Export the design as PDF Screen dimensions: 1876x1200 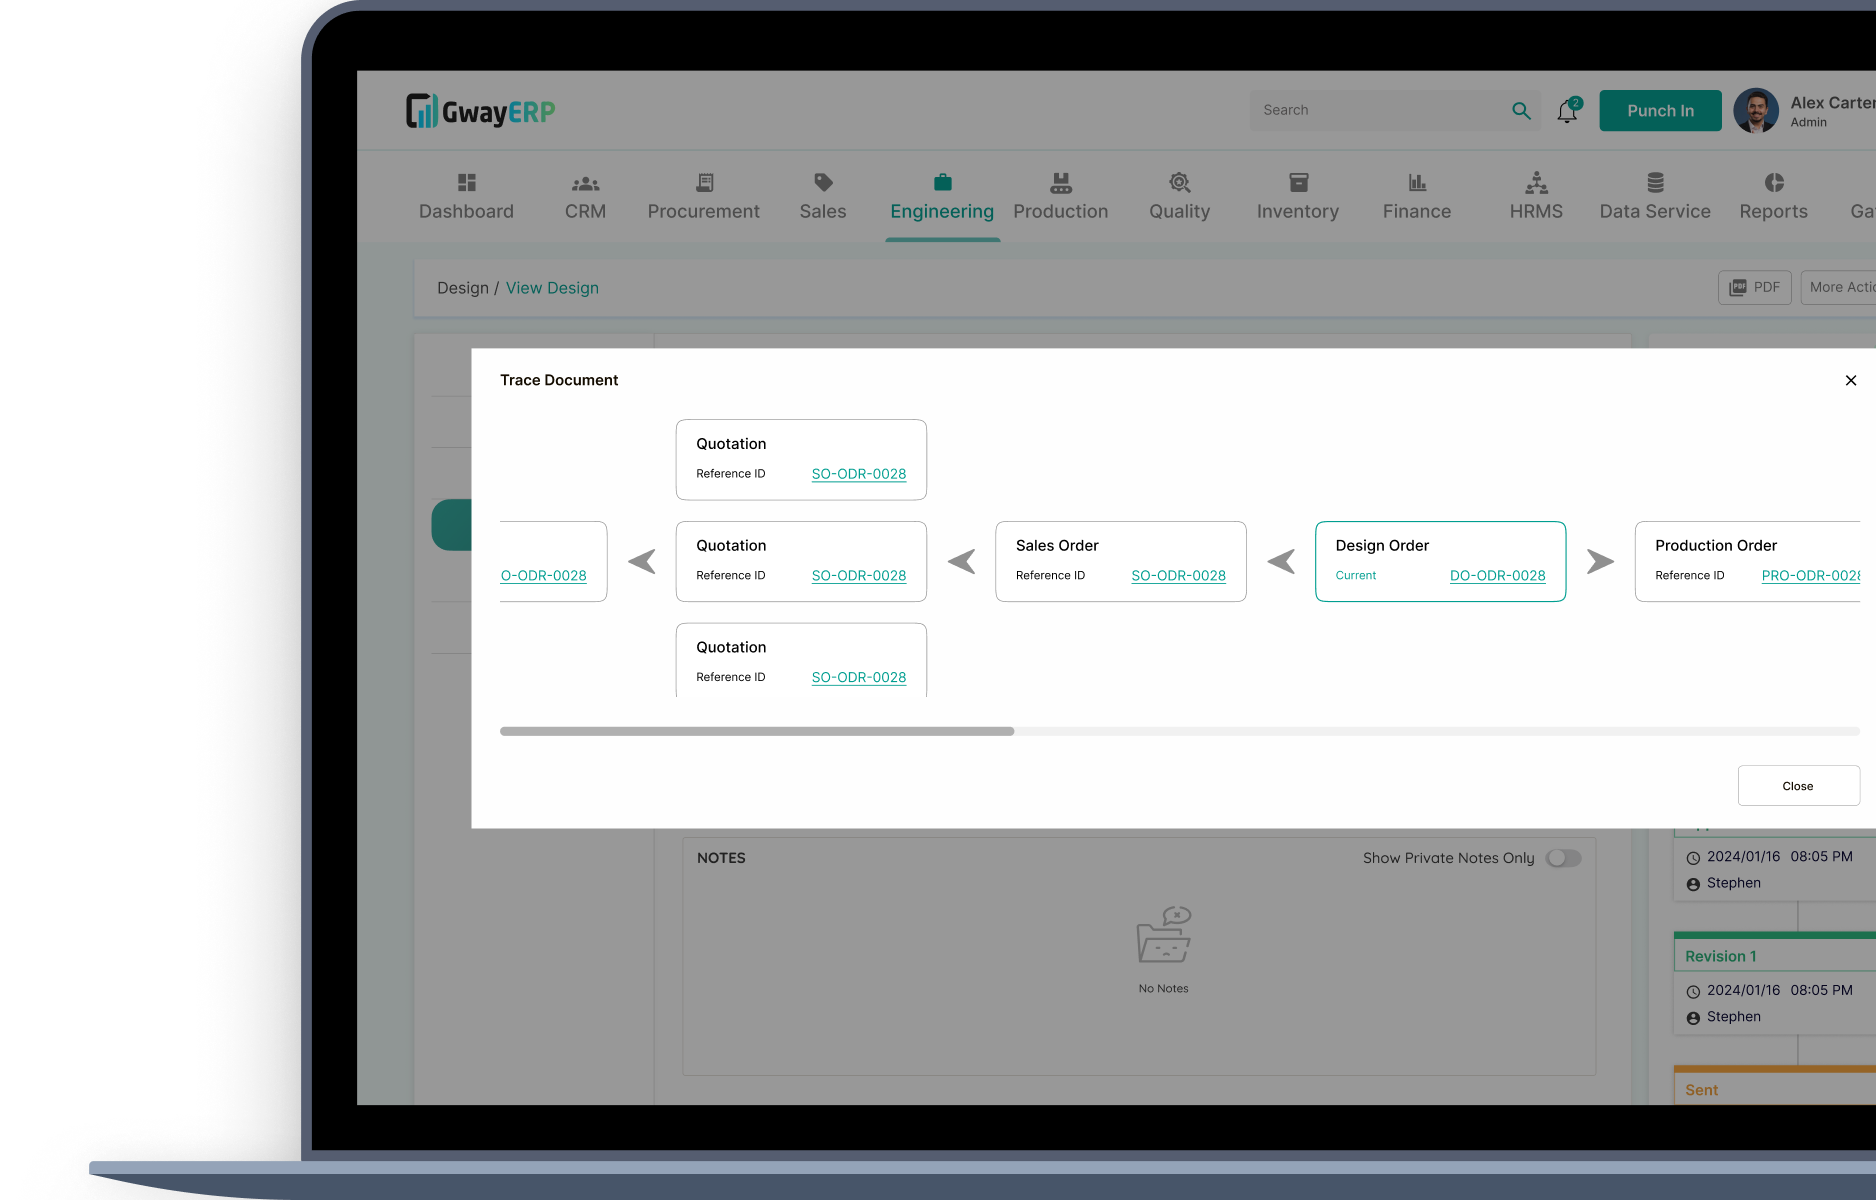coord(1754,287)
